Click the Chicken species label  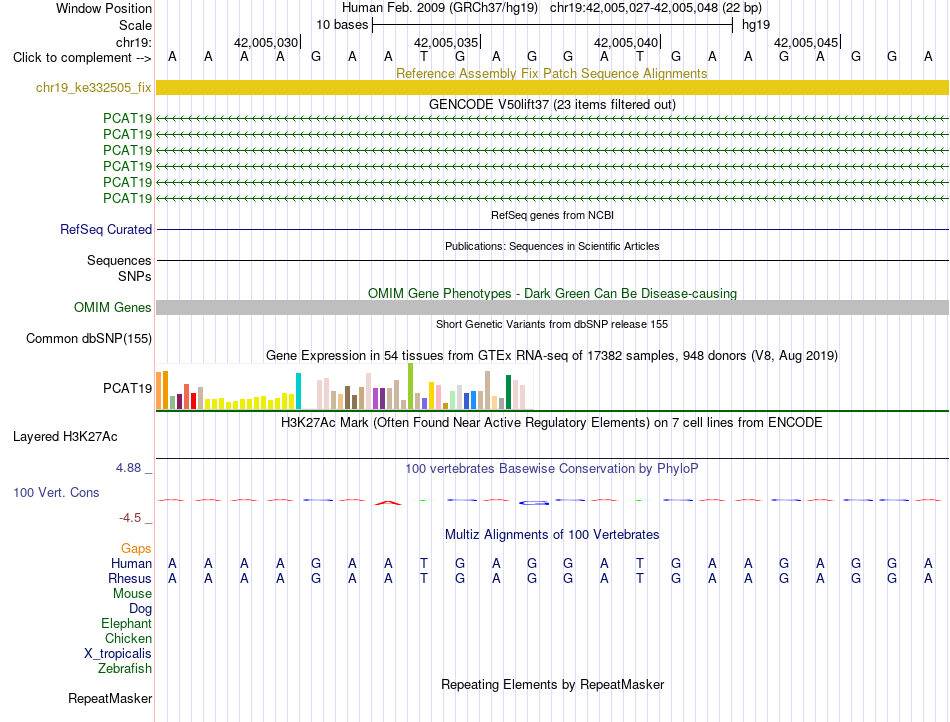[128, 638]
